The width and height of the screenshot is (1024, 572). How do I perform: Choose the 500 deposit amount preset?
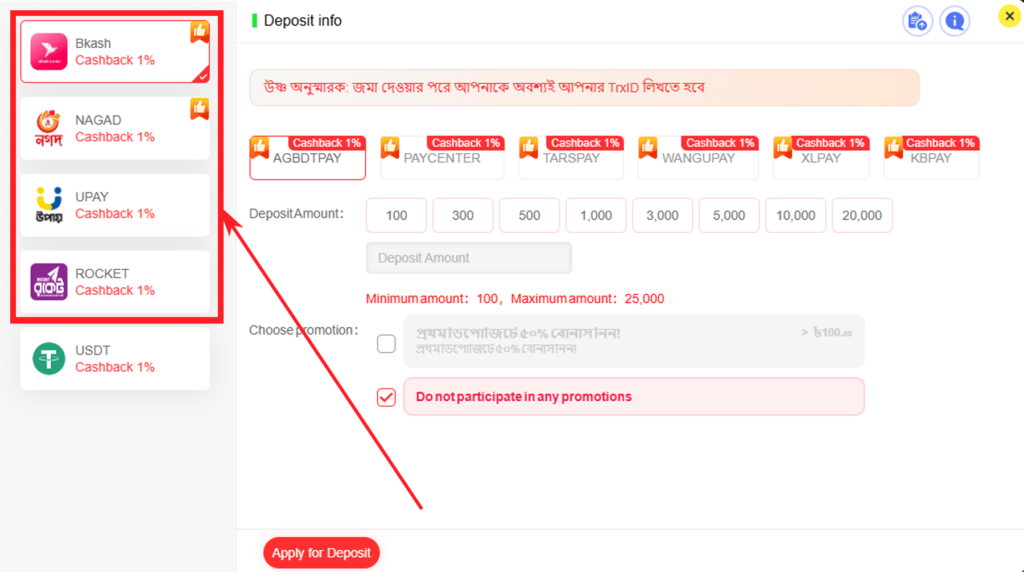coord(529,215)
